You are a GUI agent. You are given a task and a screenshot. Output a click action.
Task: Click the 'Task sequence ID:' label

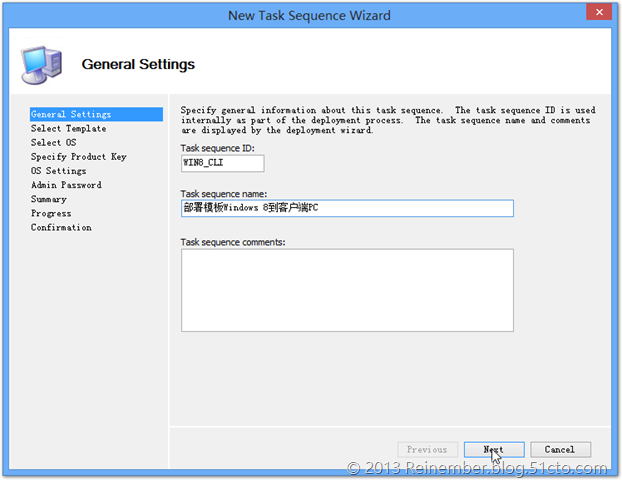click(217, 148)
